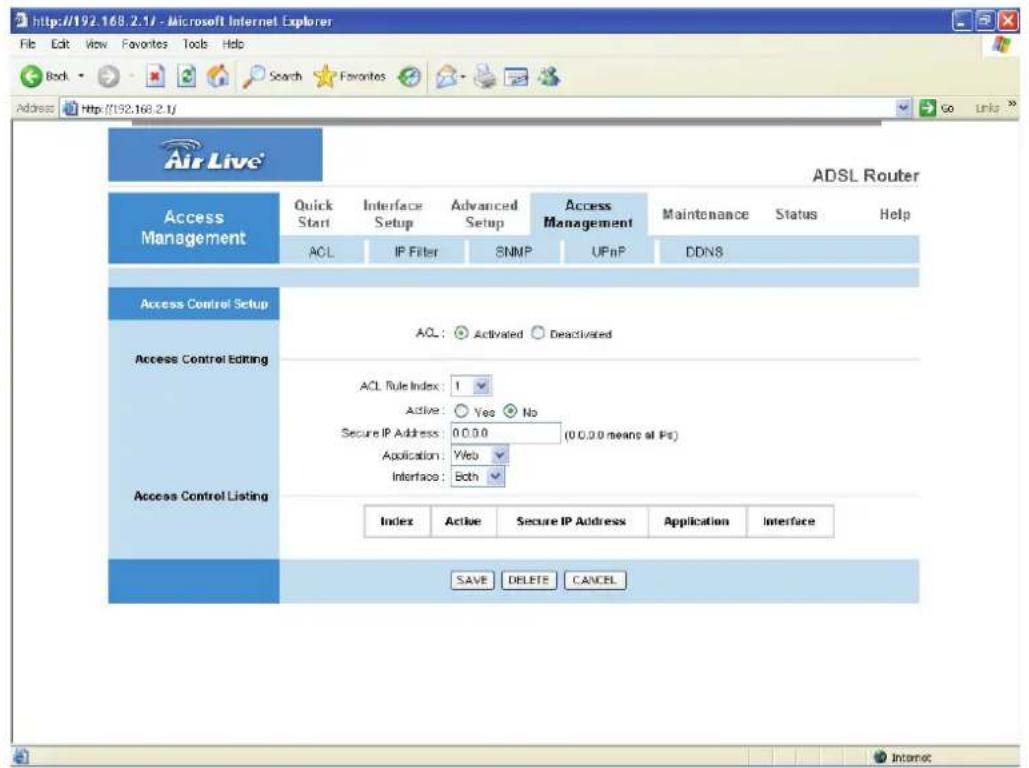Viewport: 1029px width, 768px height.
Task: Open the Messenger people icon
Action: pyautogui.click(x=549, y=77)
